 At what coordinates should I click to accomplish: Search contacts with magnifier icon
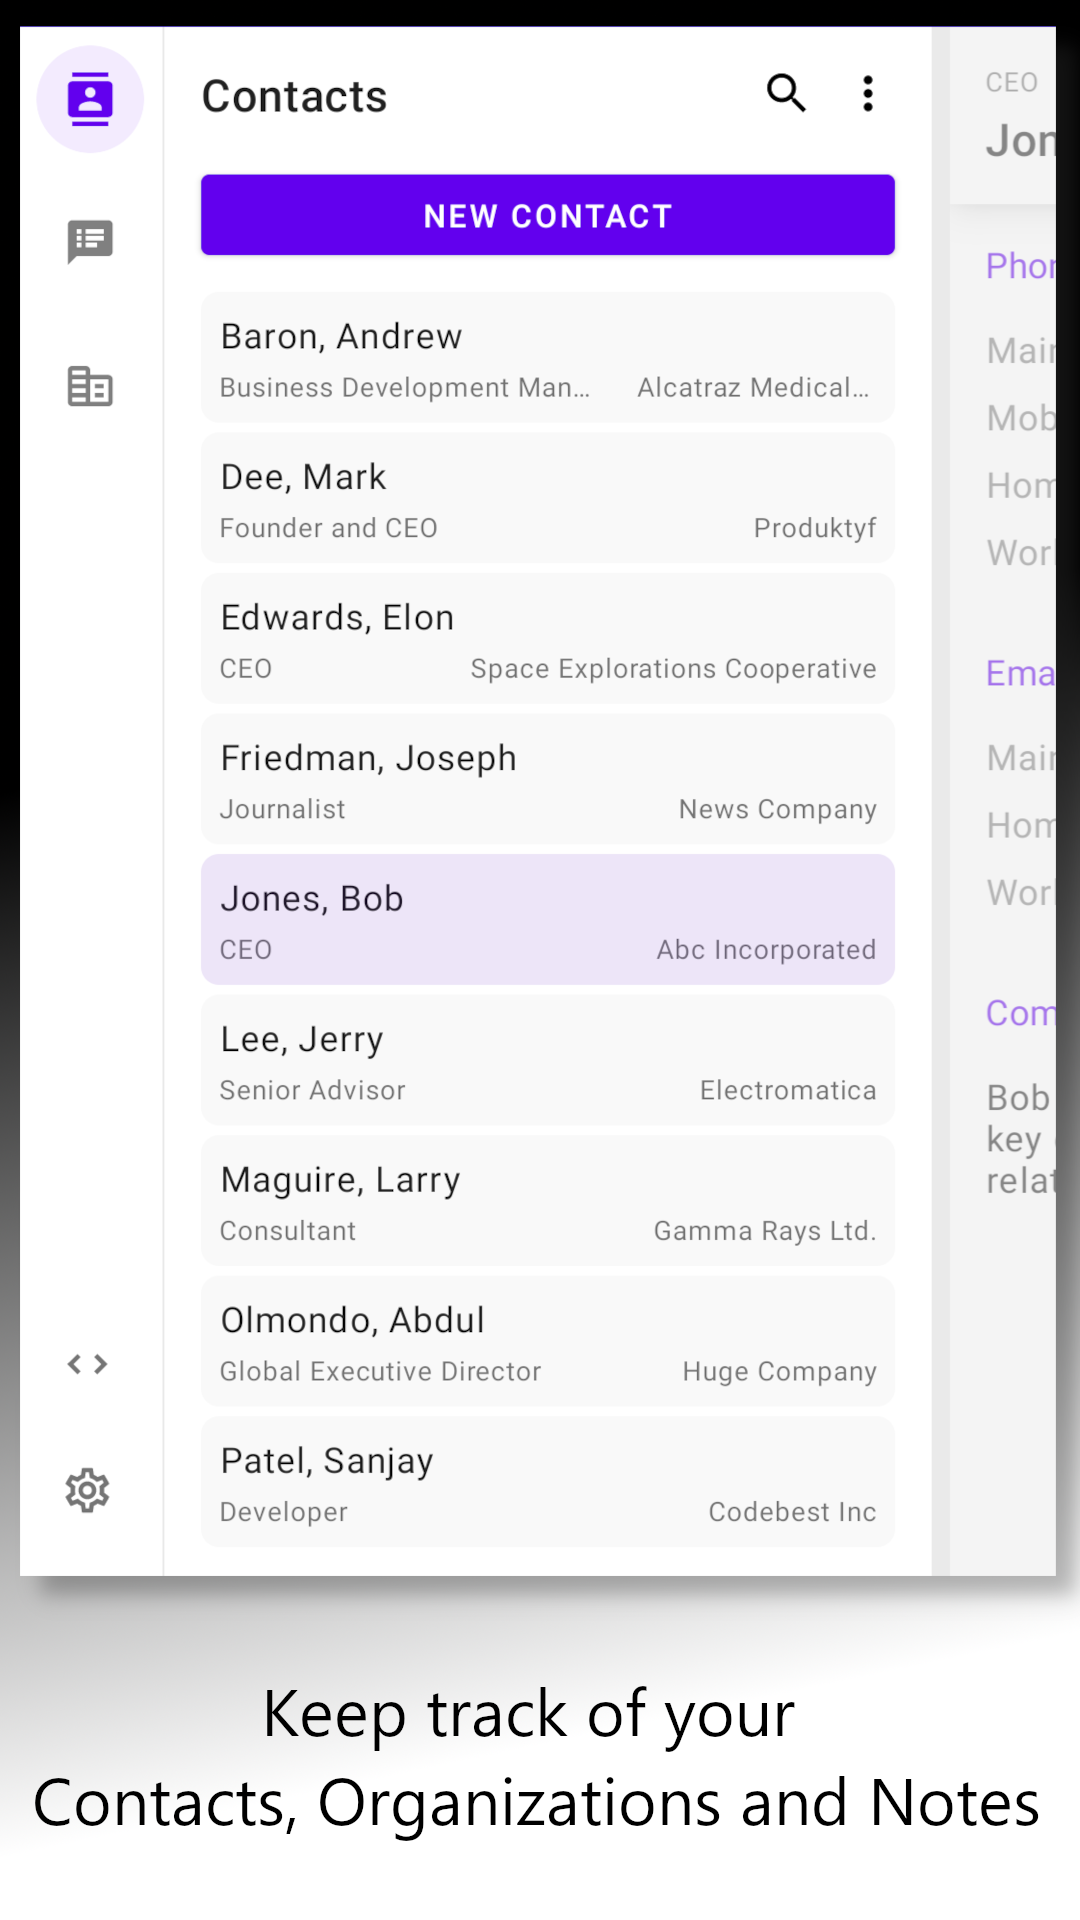point(786,94)
